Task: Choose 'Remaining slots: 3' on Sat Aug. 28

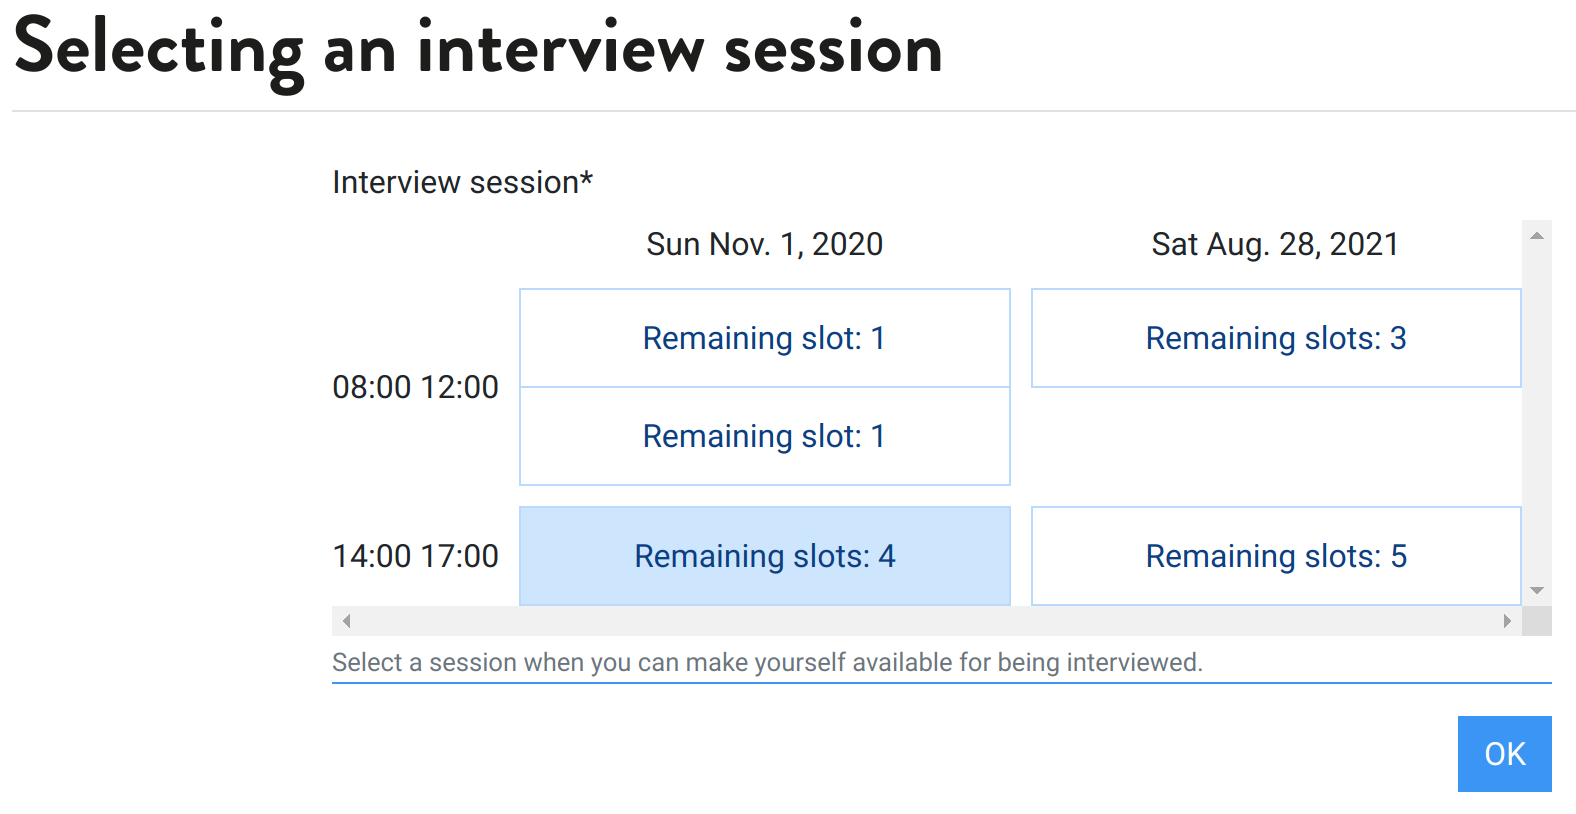Action: coord(1275,338)
